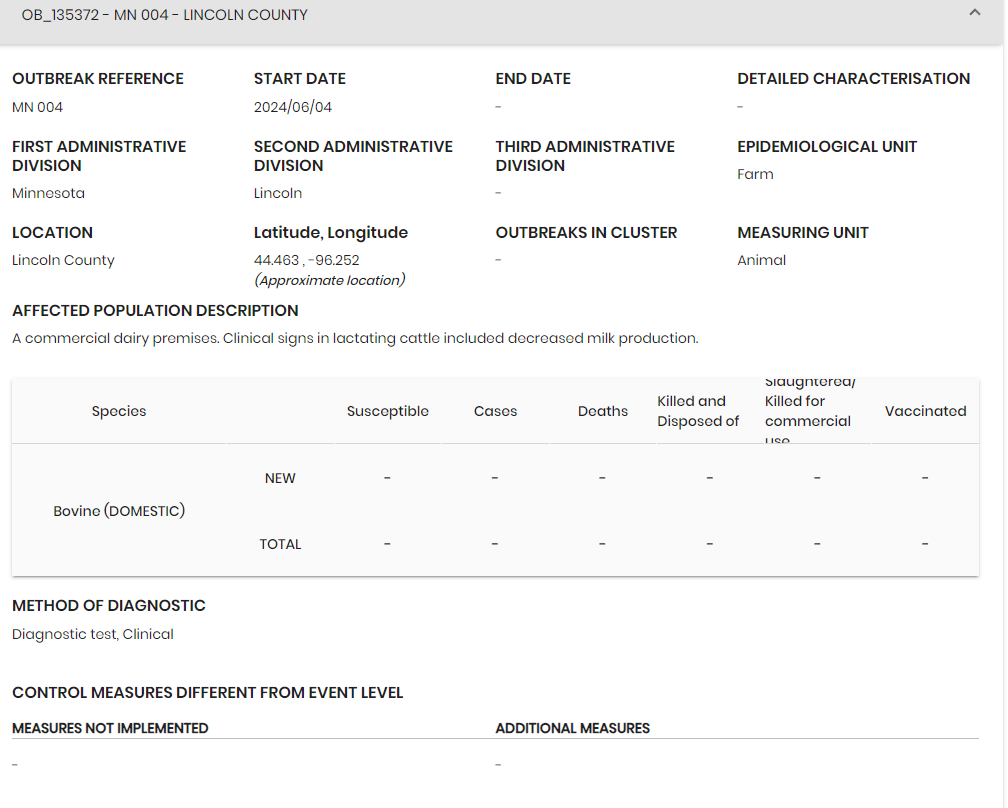Click the latitude longitude coordinates value
This screenshot has width=1008, height=808.
coord(306,260)
